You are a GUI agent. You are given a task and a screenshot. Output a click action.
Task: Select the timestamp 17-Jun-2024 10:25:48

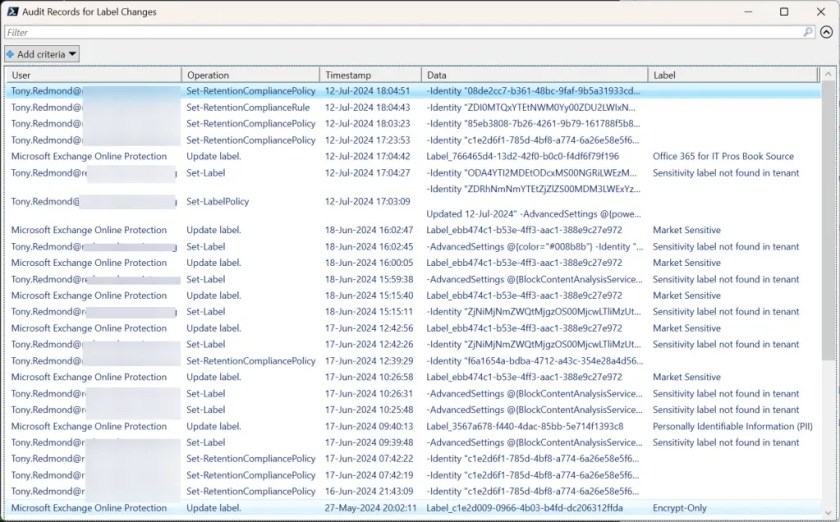[x=369, y=410]
